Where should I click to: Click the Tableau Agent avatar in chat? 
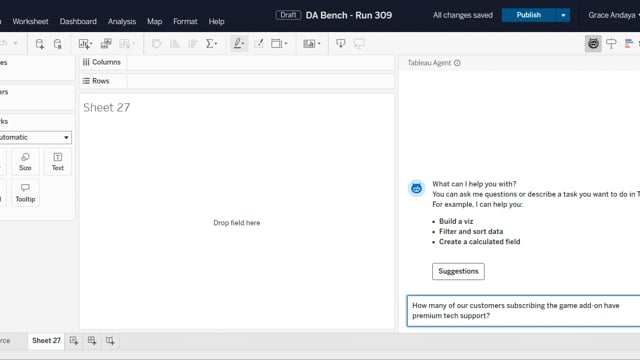(416, 188)
